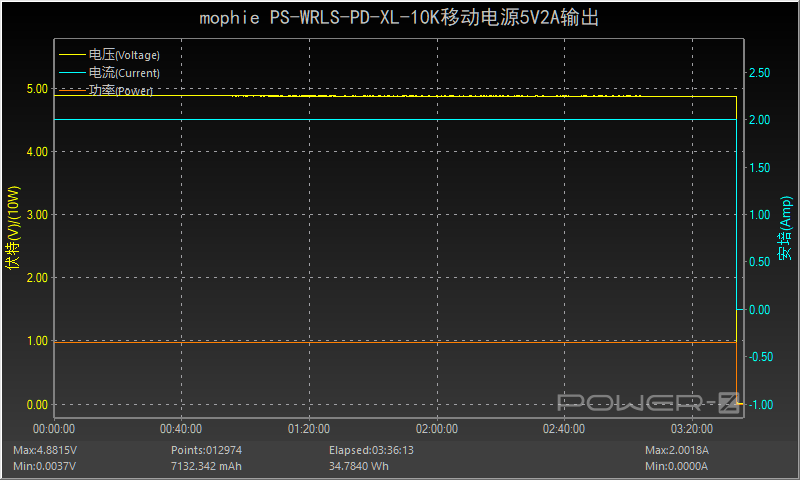Click the 02:00:00 time axis label
800x480 pixels.
(437, 429)
